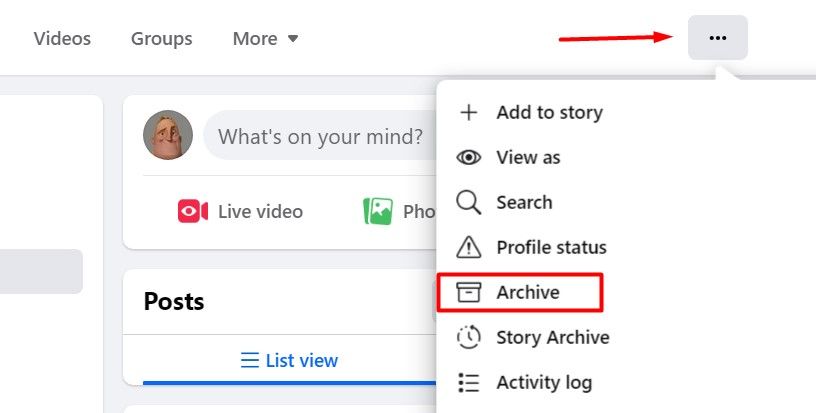Open the three-dots profile options button

718,37
